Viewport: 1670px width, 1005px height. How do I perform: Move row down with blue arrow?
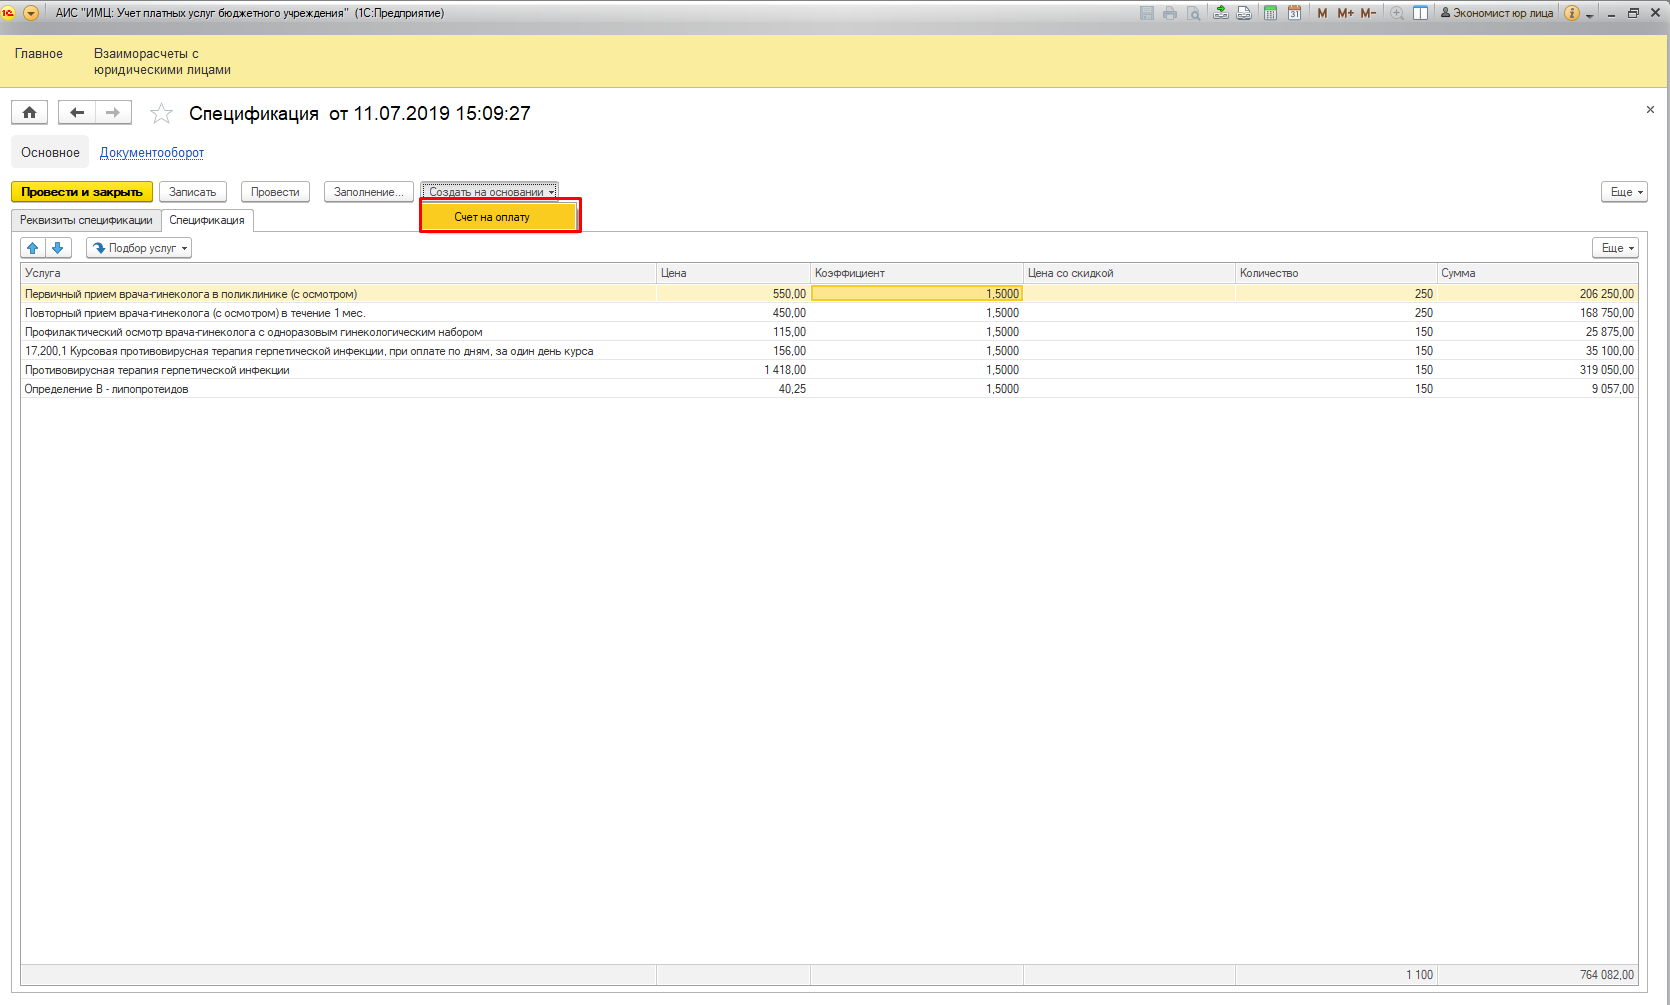click(x=58, y=248)
